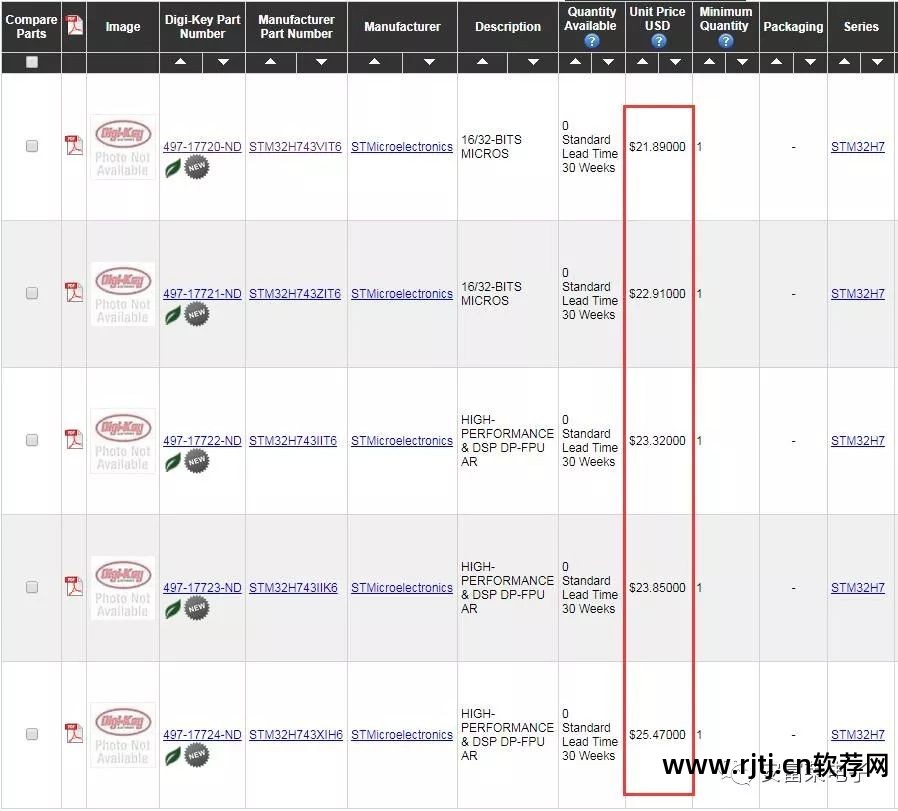Open PDF datasheet for STM32H743XIH6 row
898x811 pixels.
tap(73, 733)
